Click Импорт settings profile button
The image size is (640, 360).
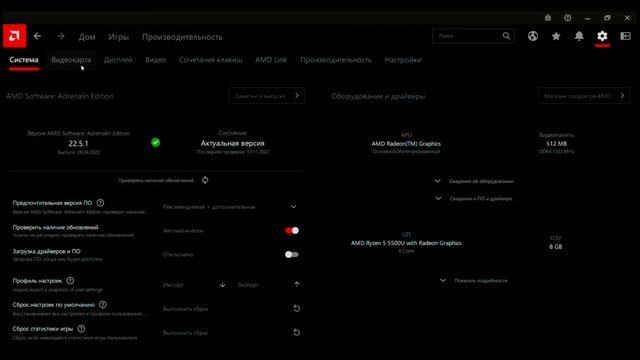(x=173, y=285)
